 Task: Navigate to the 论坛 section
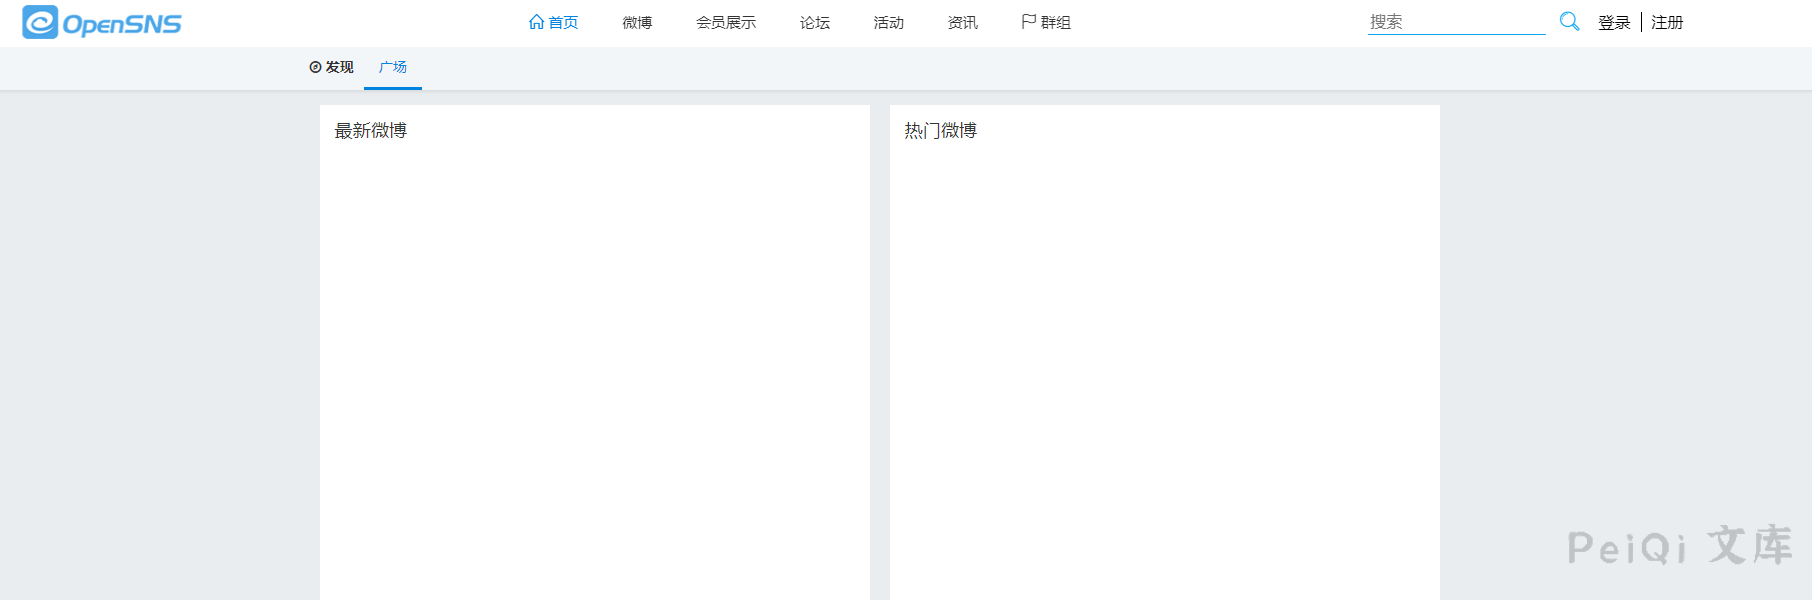coord(815,23)
